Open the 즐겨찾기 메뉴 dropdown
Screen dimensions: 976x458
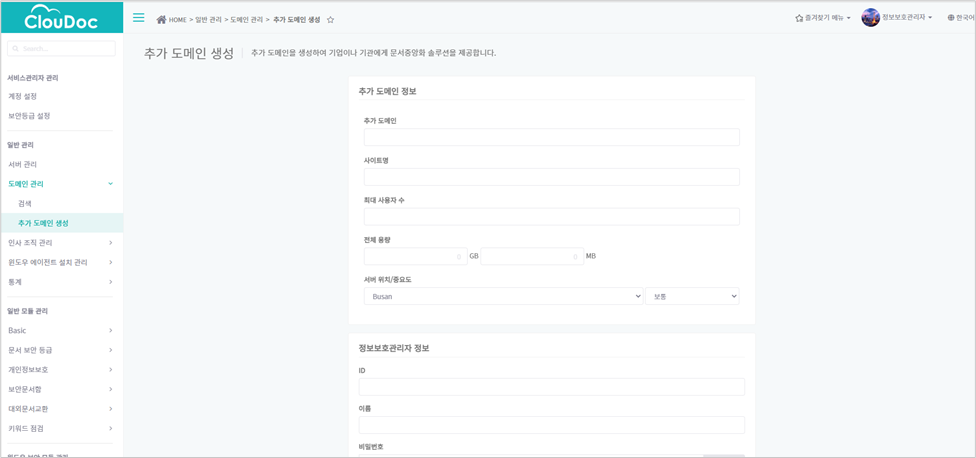823,18
